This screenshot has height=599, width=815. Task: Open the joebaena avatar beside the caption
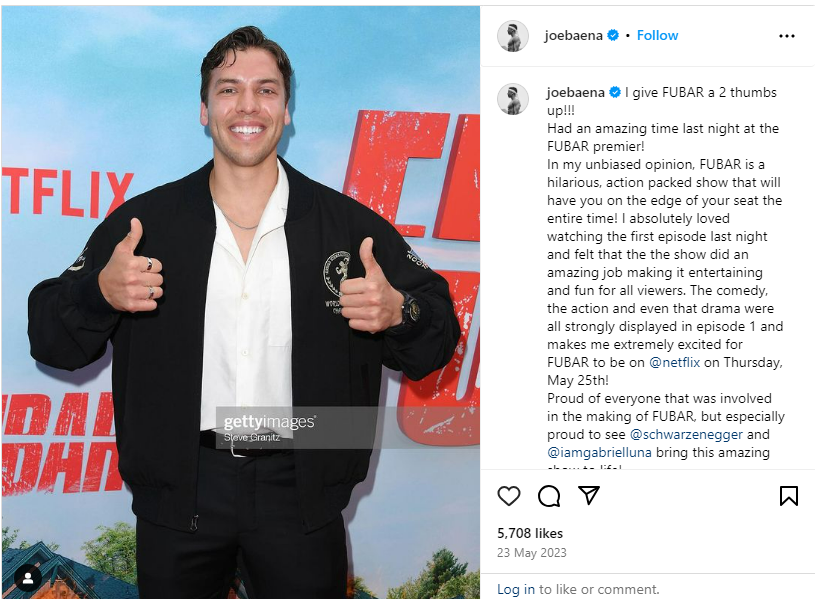(x=512, y=99)
